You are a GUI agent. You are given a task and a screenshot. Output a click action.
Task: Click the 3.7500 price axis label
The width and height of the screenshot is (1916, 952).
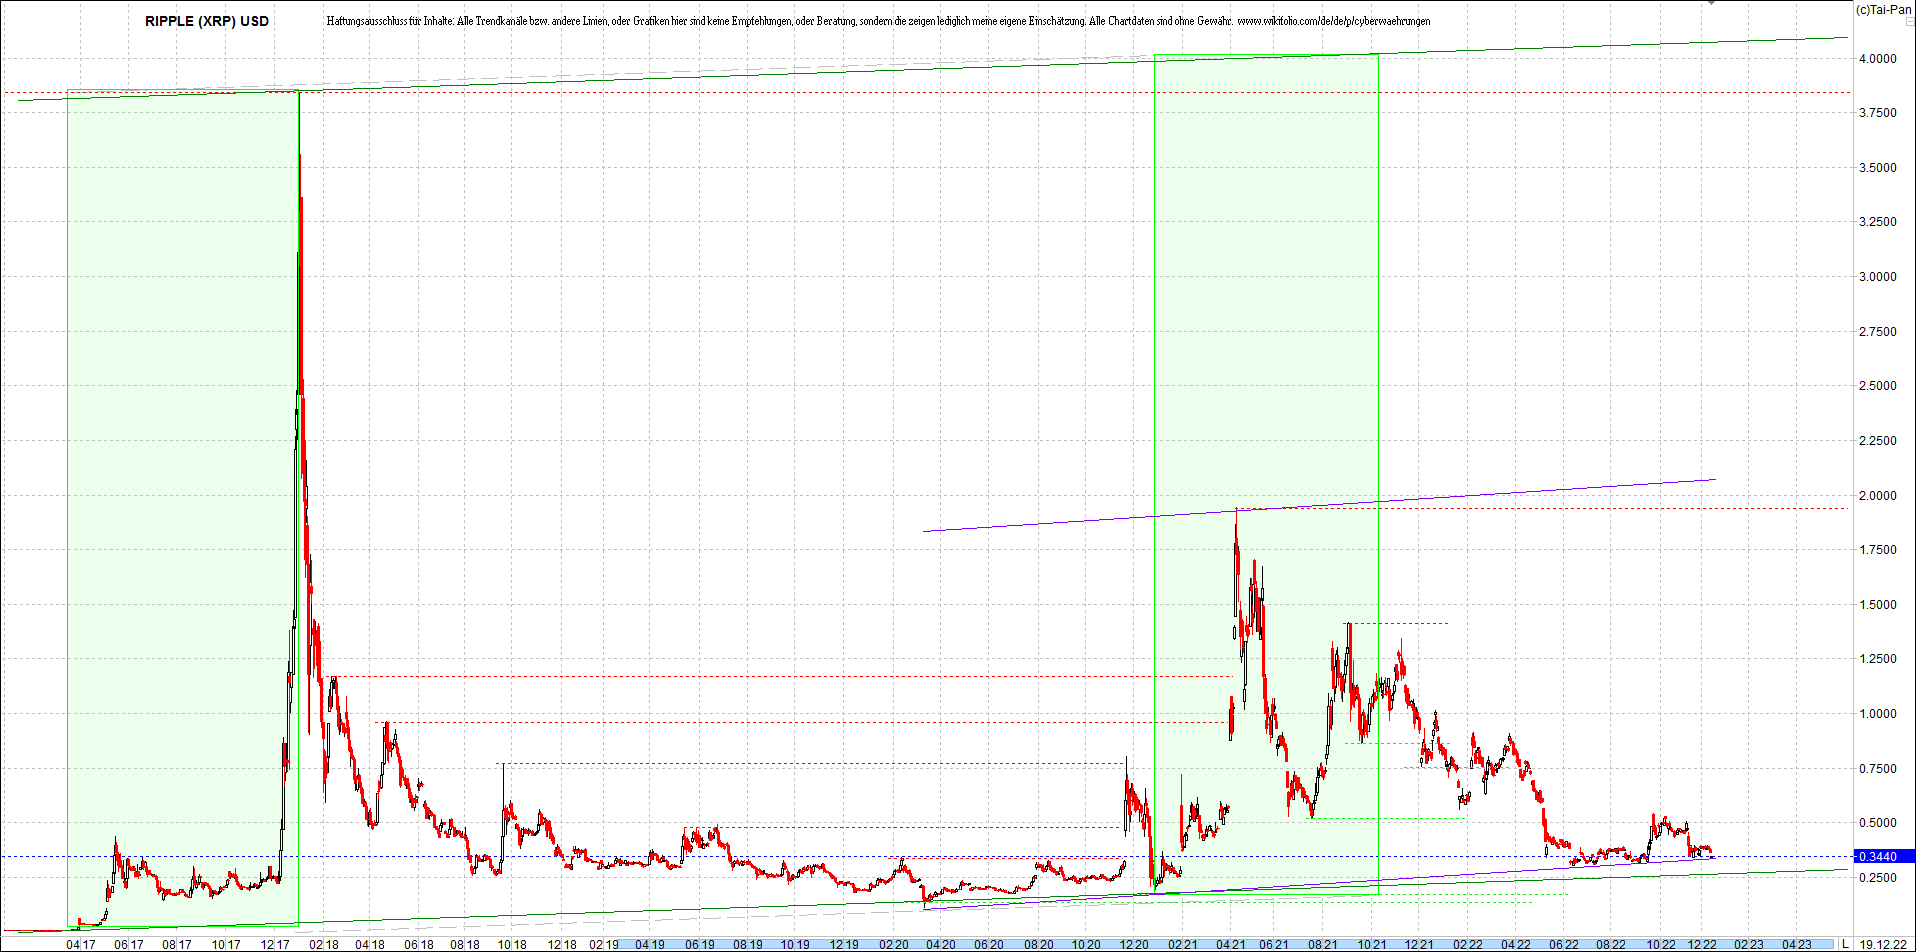click(x=1877, y=113)
